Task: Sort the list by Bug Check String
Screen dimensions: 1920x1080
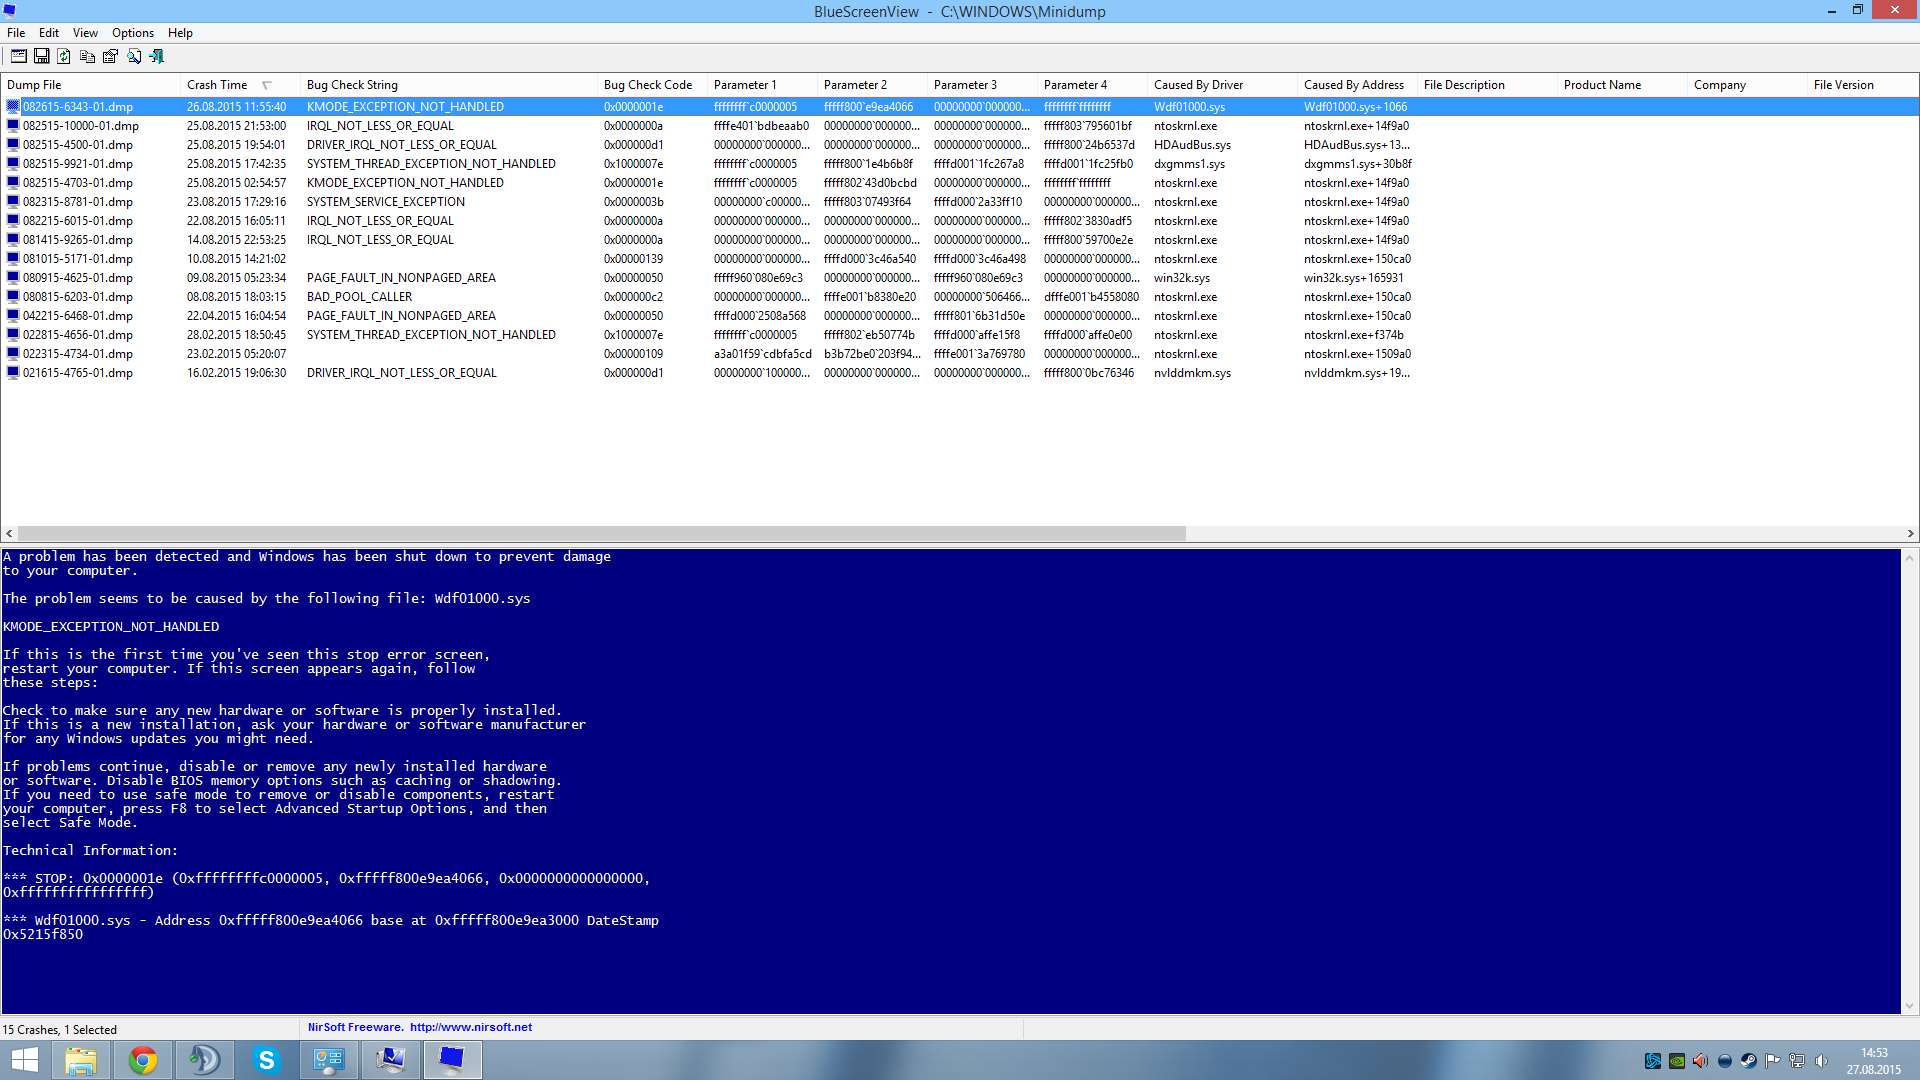Action: point(352,85)
